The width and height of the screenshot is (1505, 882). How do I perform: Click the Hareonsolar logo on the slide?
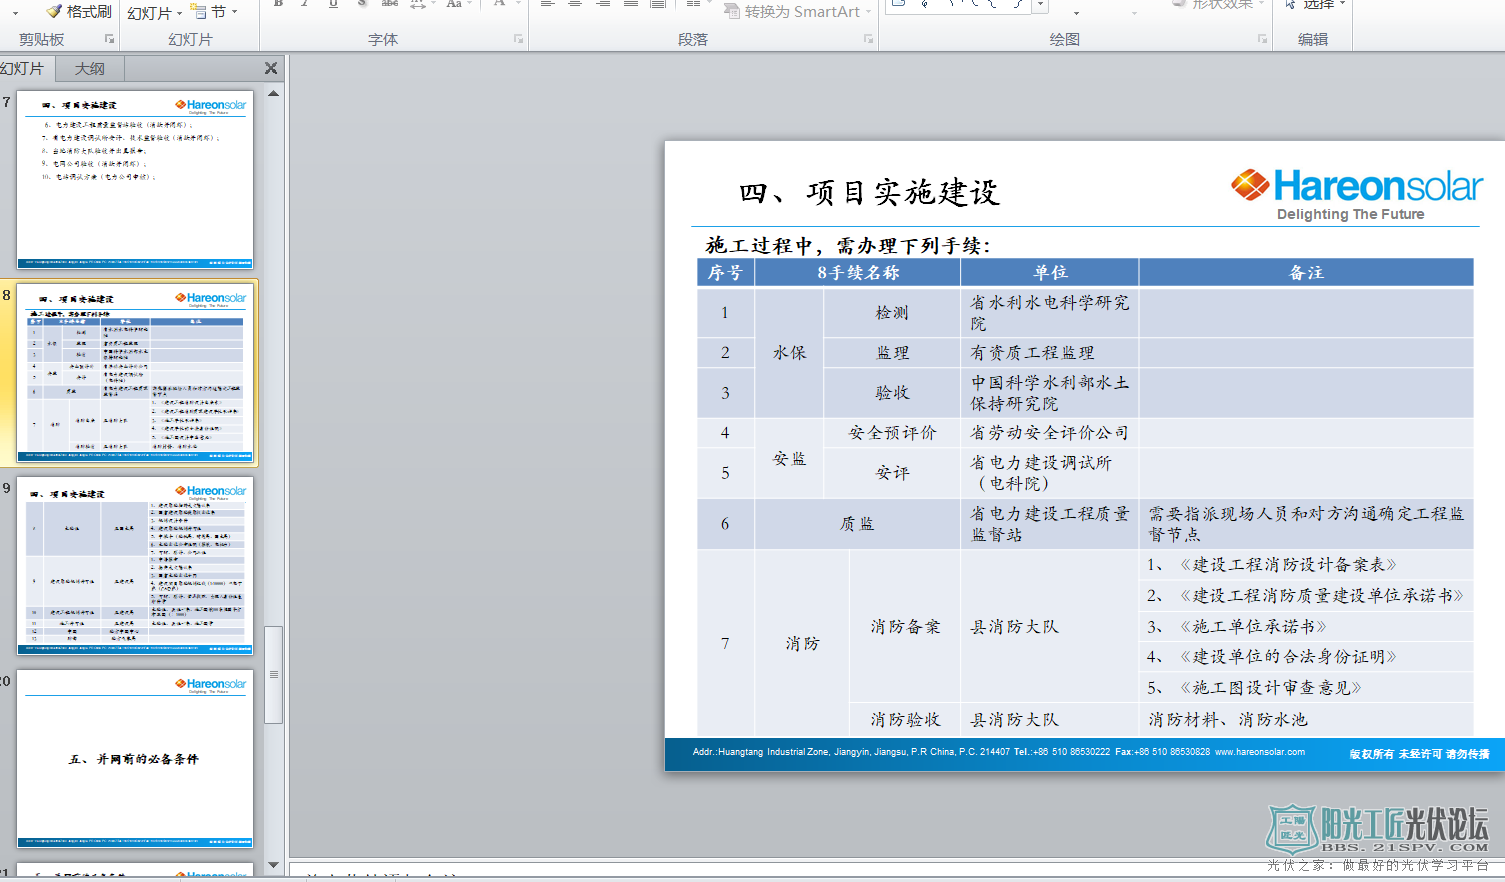1357,195
